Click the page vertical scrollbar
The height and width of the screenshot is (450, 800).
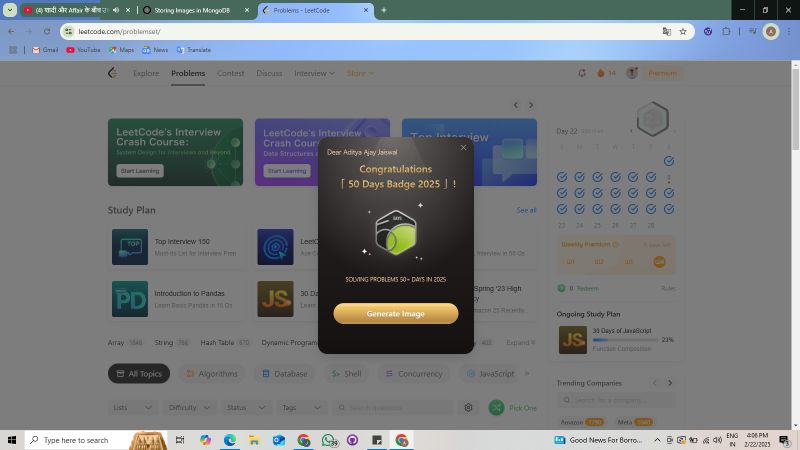[x=795, y=110]
